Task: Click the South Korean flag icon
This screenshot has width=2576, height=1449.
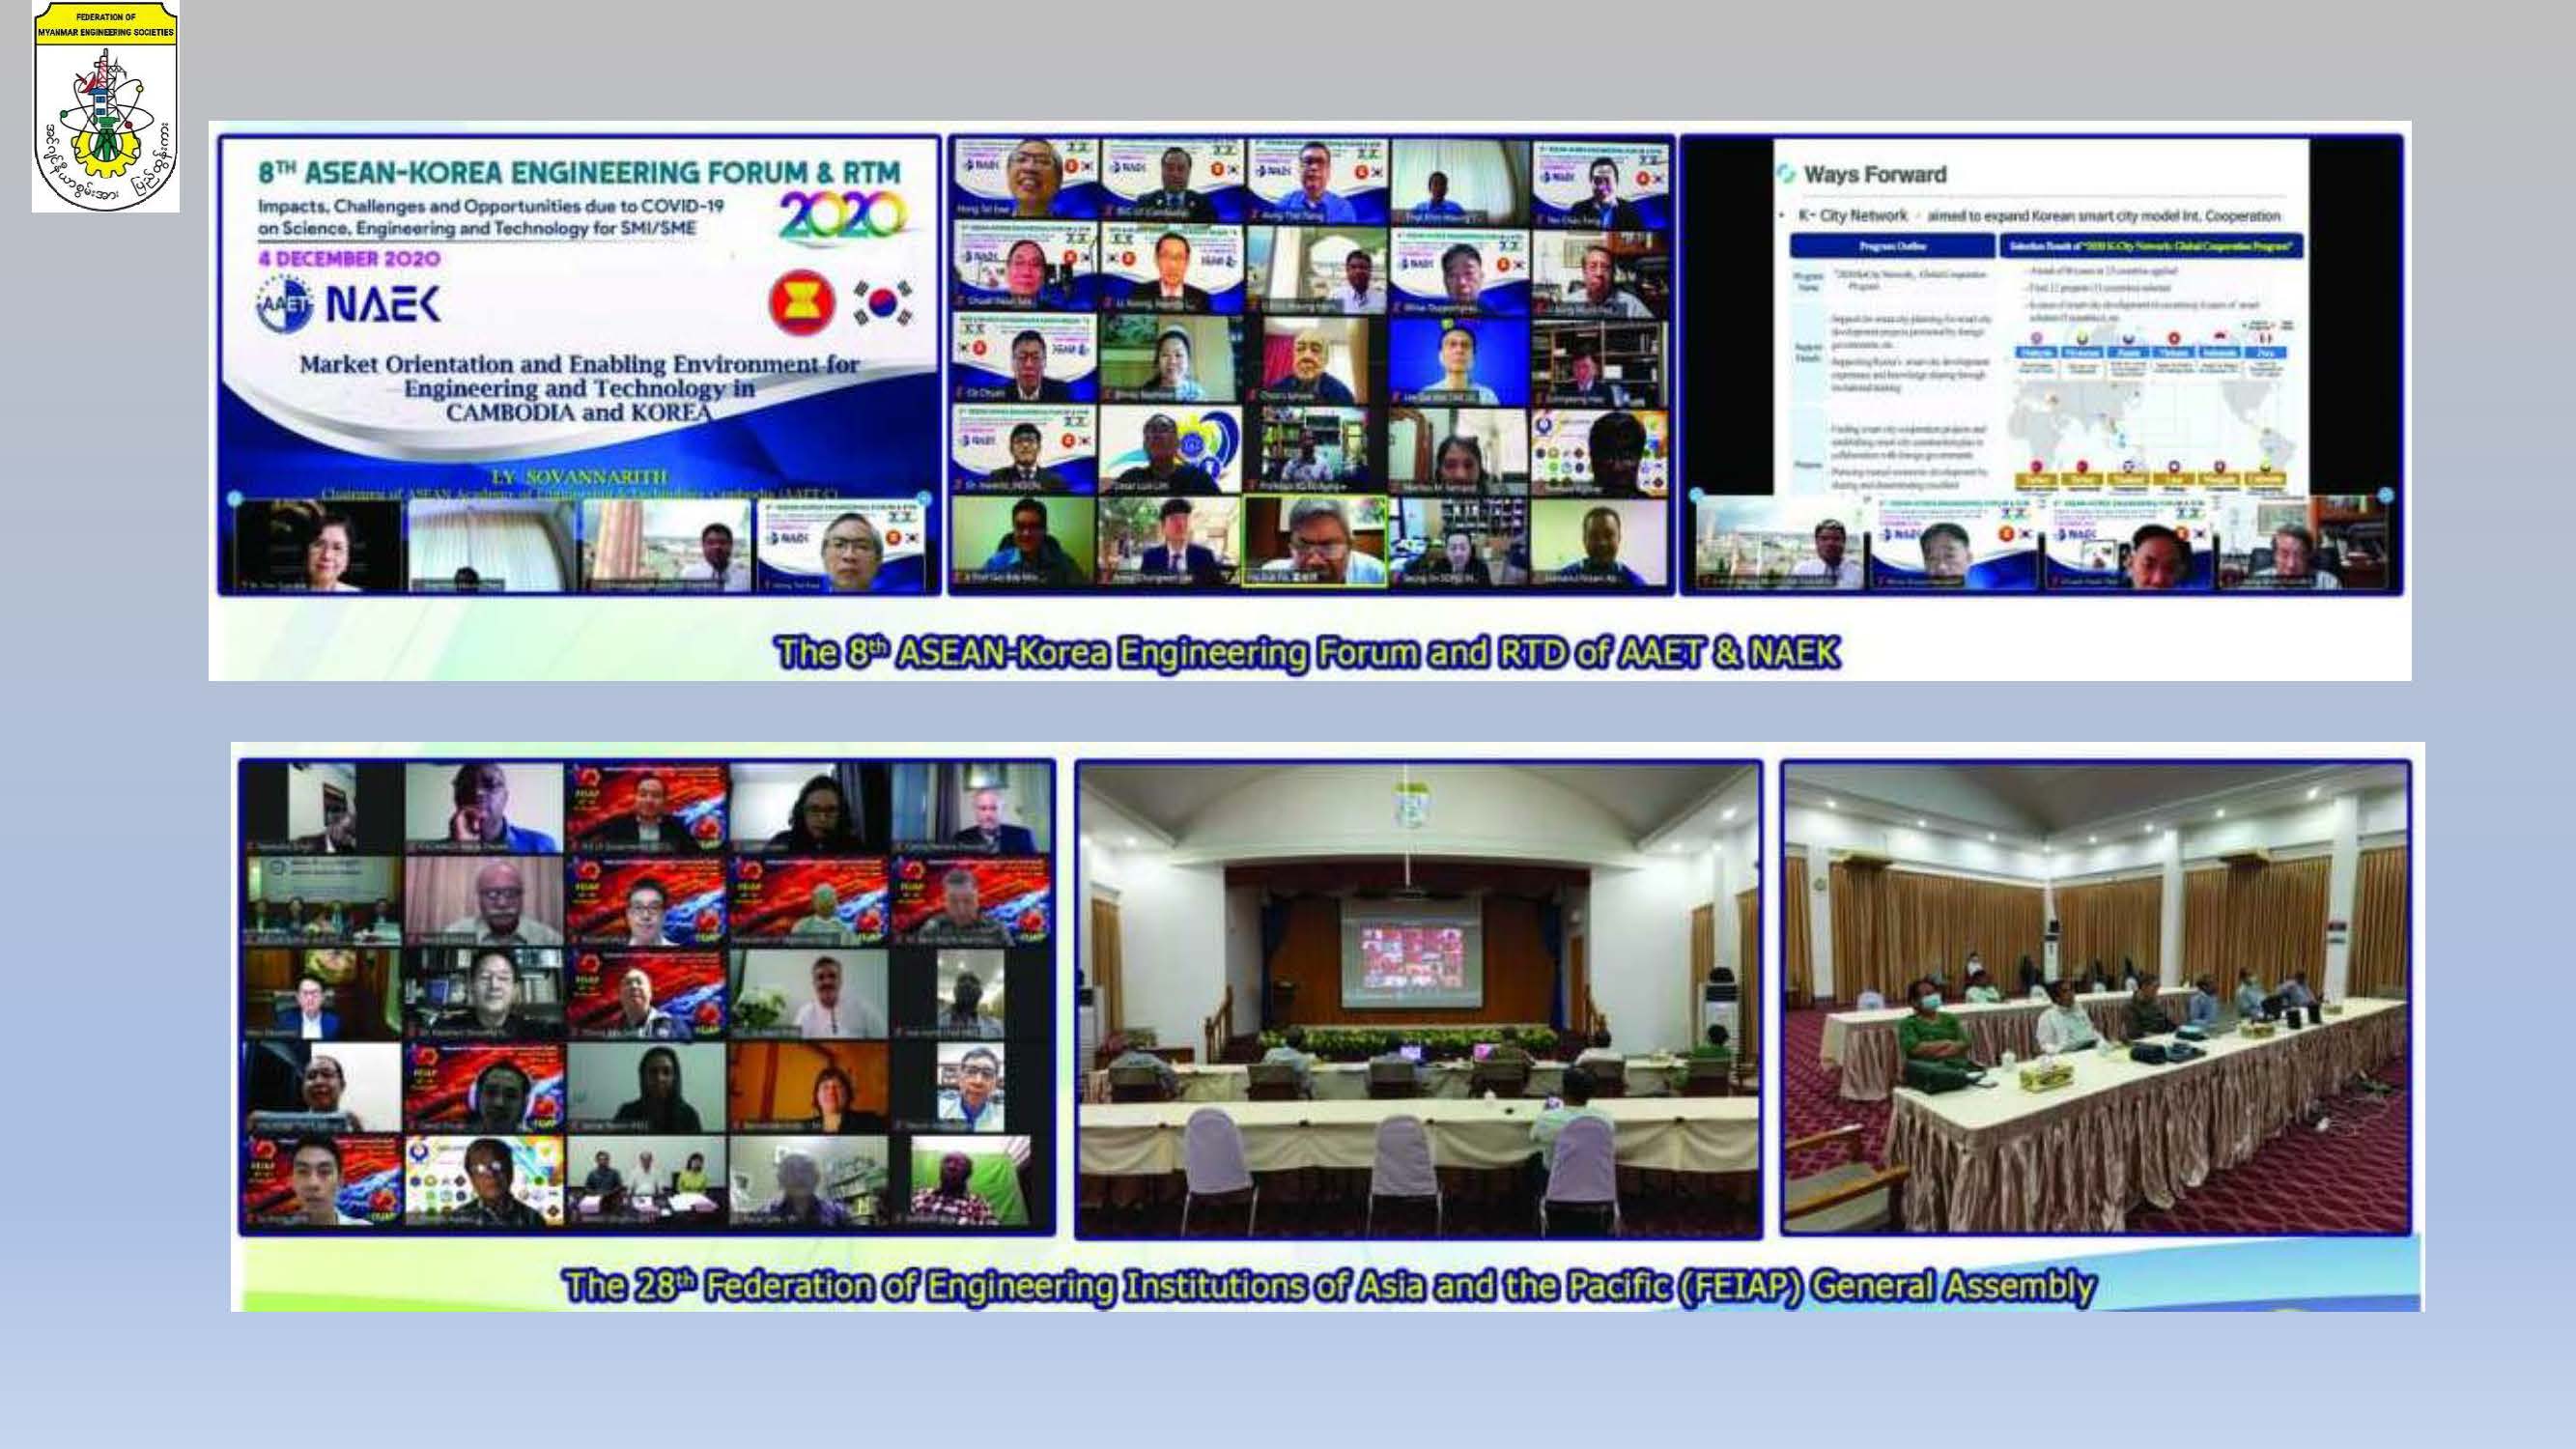Action: pyautogui.click(x=883, y=303)
